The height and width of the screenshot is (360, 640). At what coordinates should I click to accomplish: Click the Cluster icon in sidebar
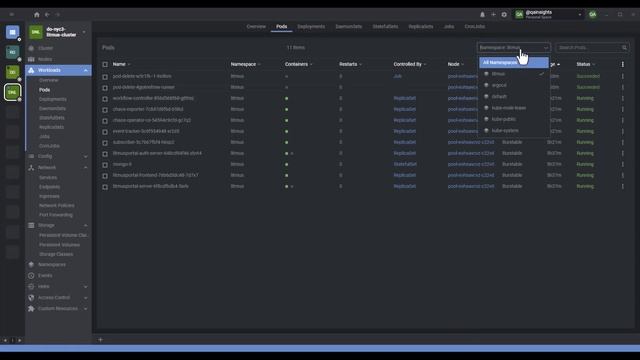click(x=31, y=48)
